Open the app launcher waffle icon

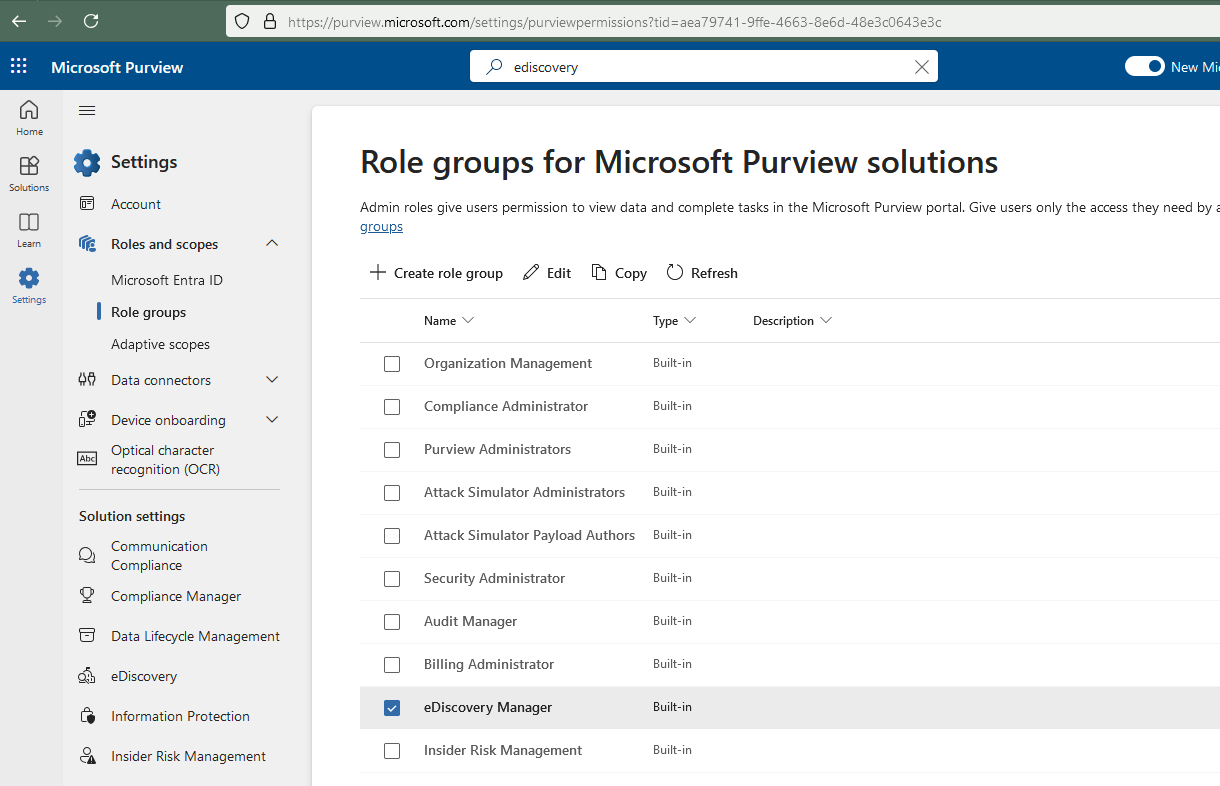(19, 67)
